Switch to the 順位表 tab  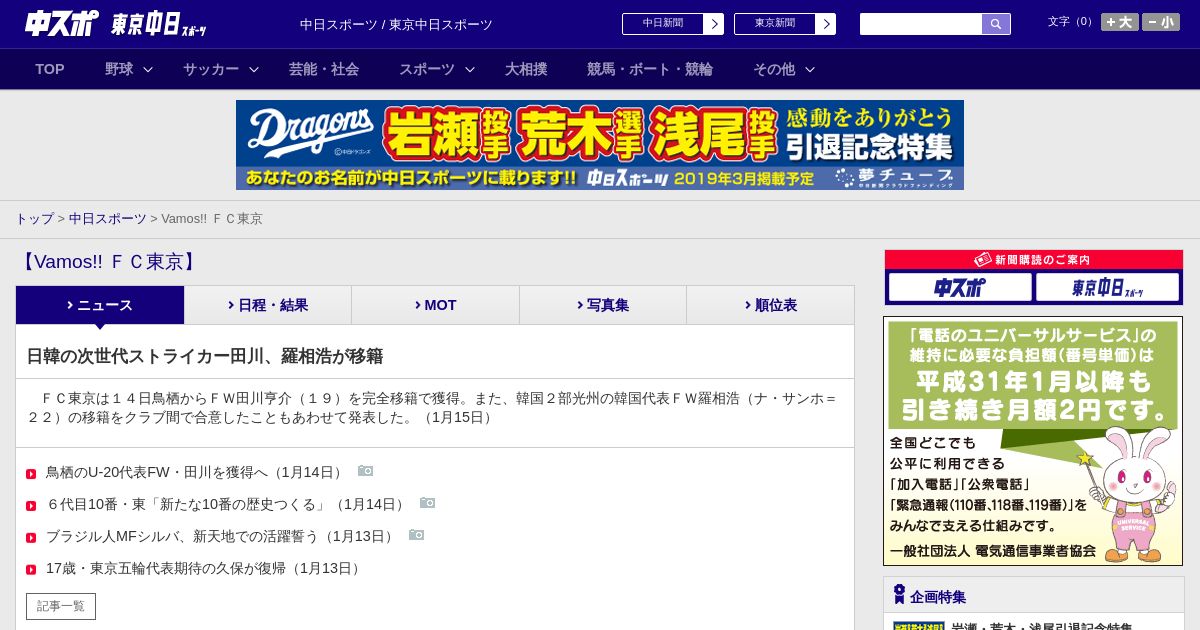(x=770, y=305)
